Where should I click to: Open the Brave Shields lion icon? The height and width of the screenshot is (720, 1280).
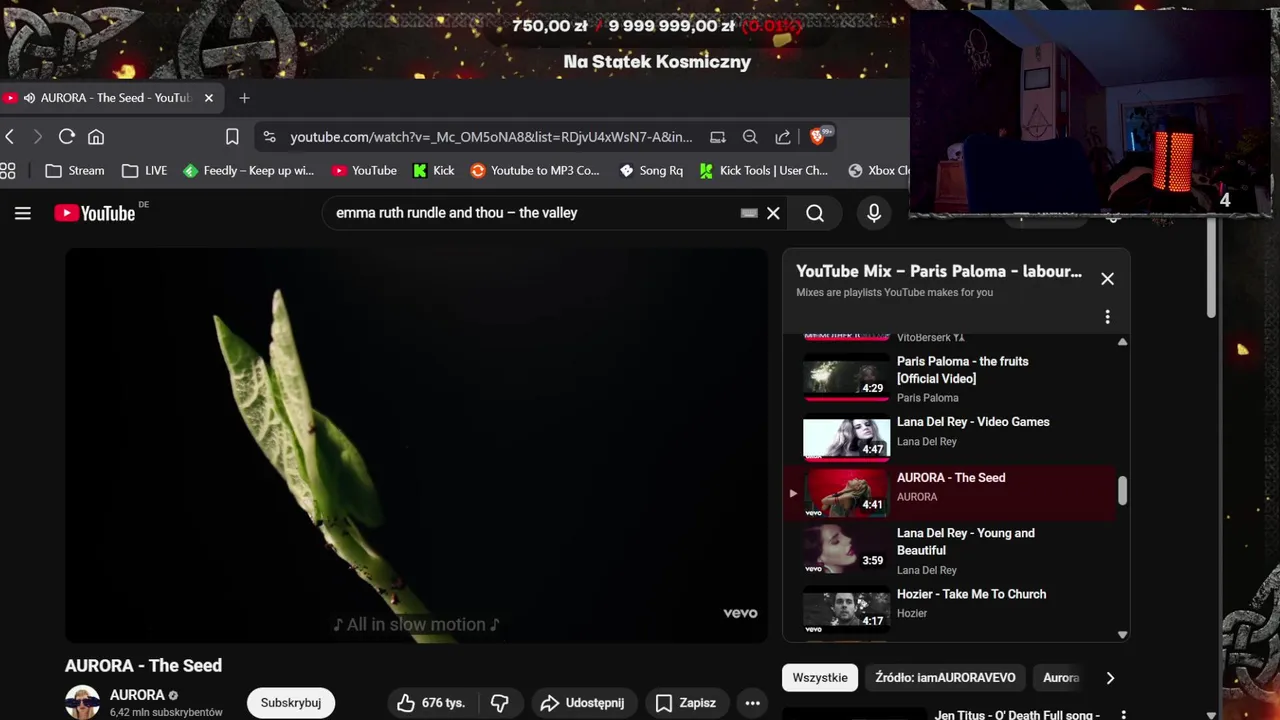tap(818, 136)
